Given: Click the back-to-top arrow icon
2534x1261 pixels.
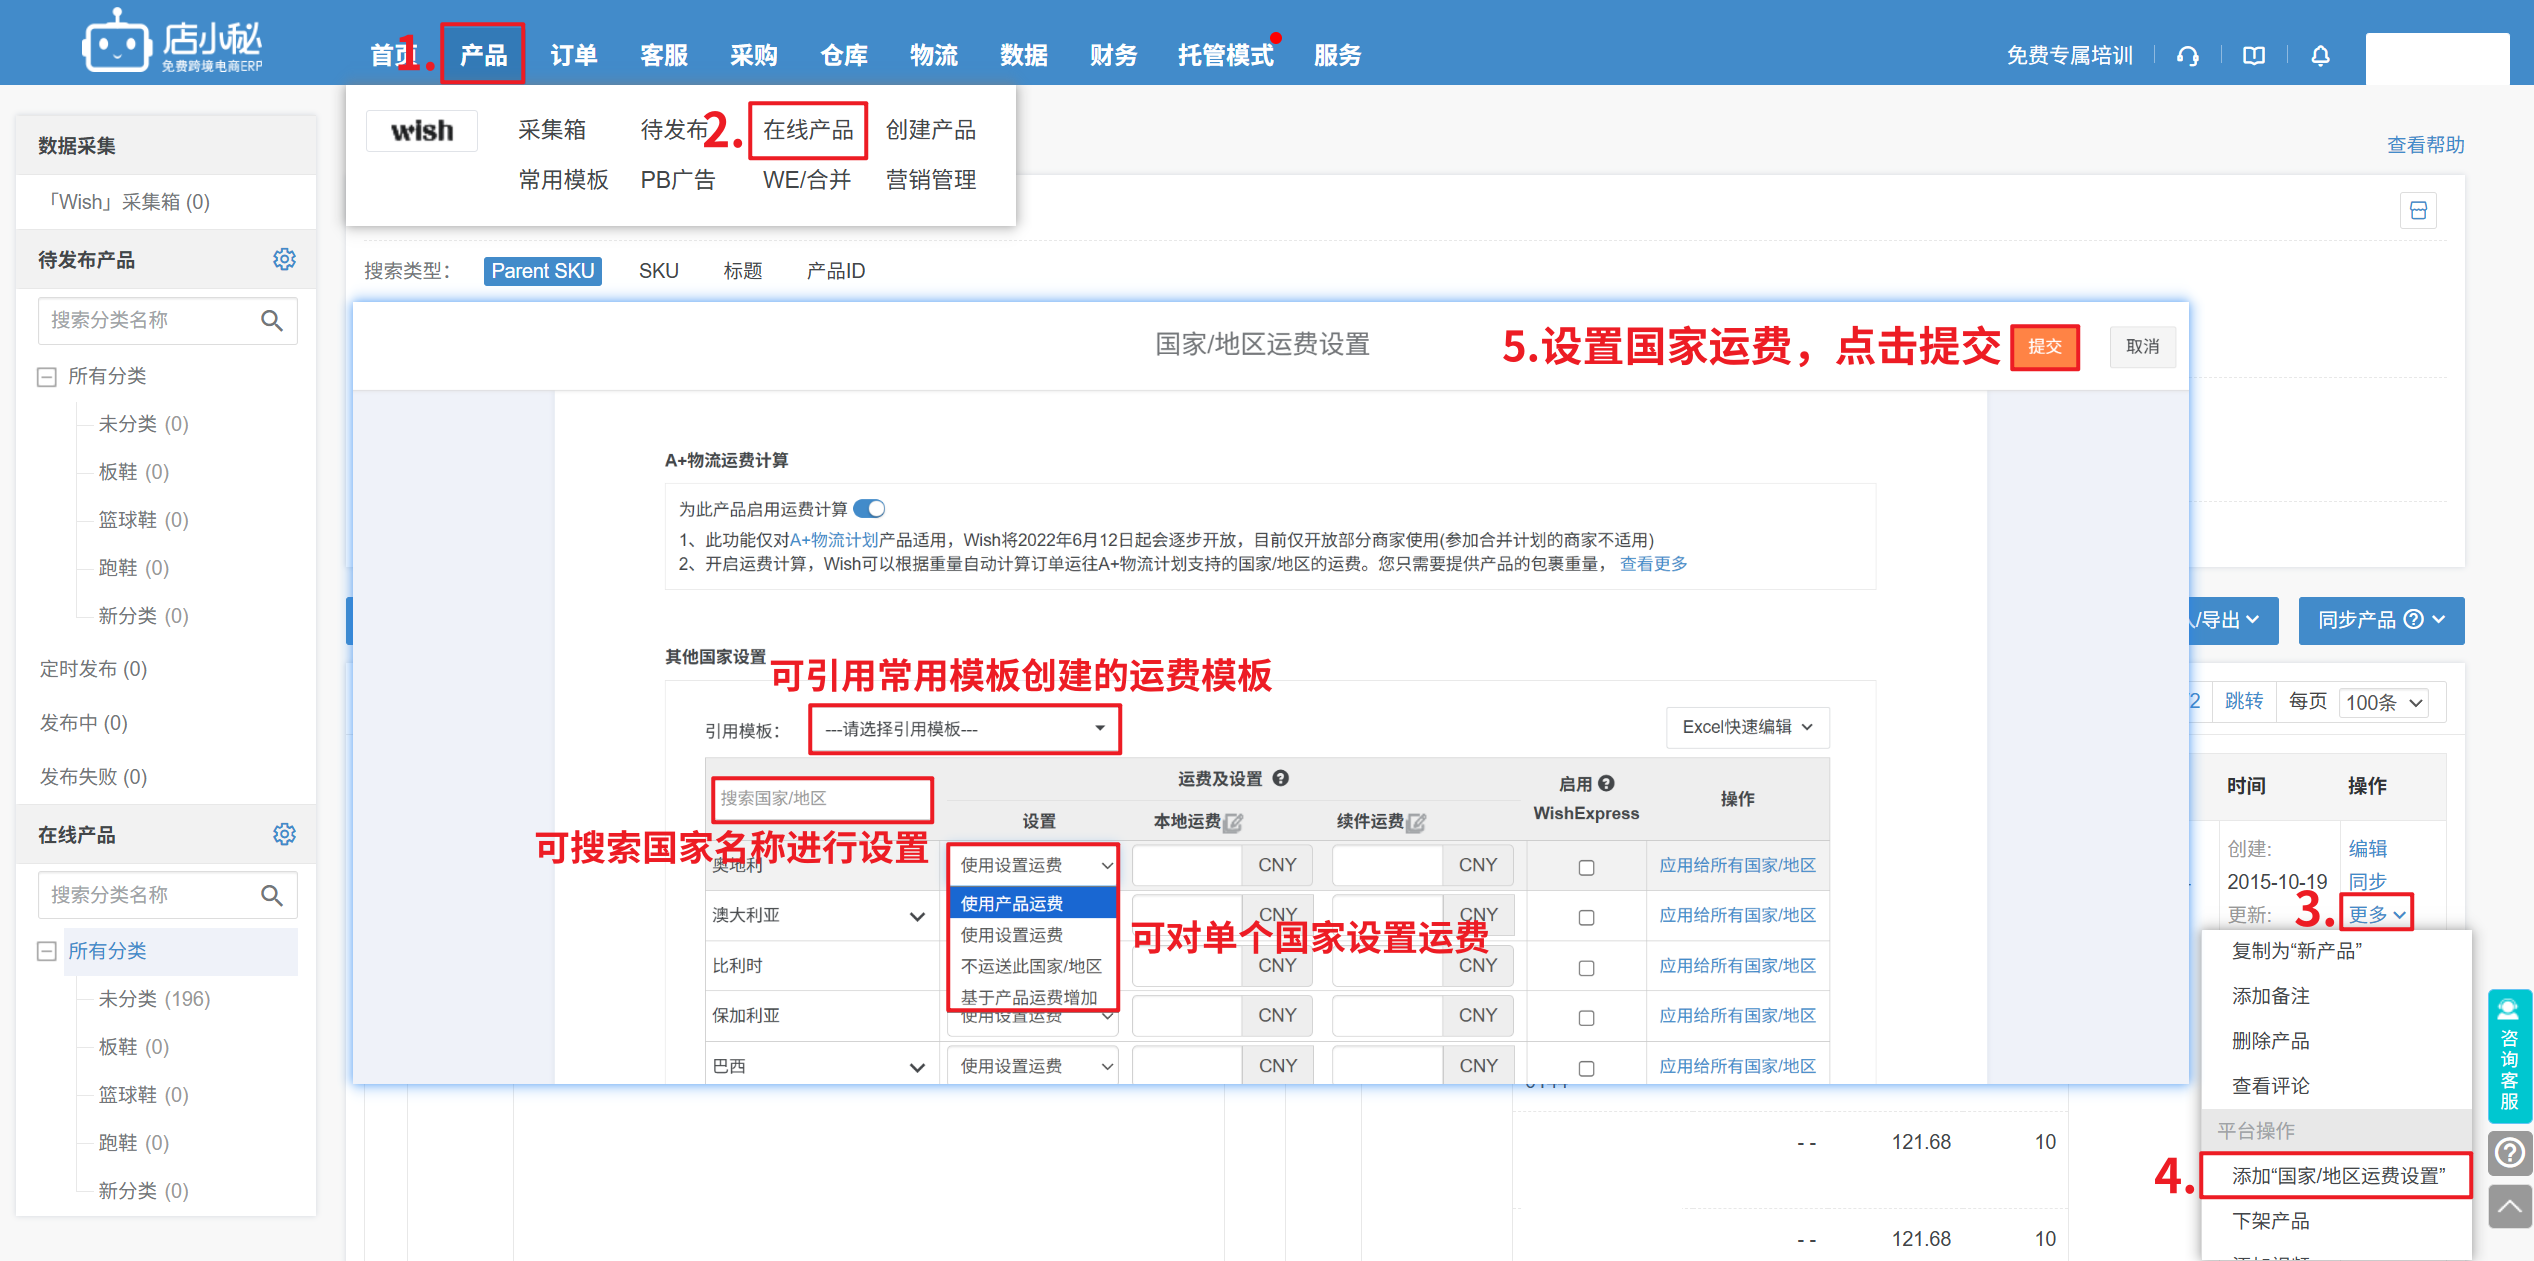Looking at the screenshot, I should (2510, 1207).
